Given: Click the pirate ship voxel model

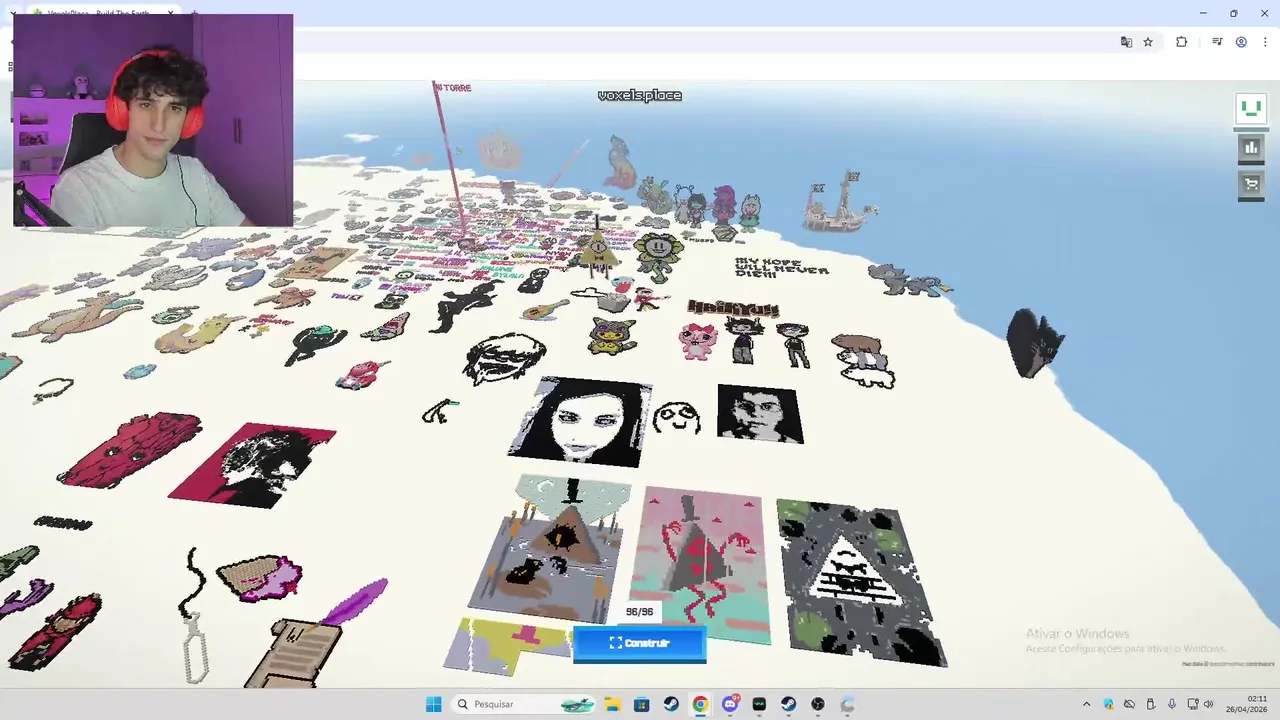Looking at the screenshot, I should (x=841, y=203).
